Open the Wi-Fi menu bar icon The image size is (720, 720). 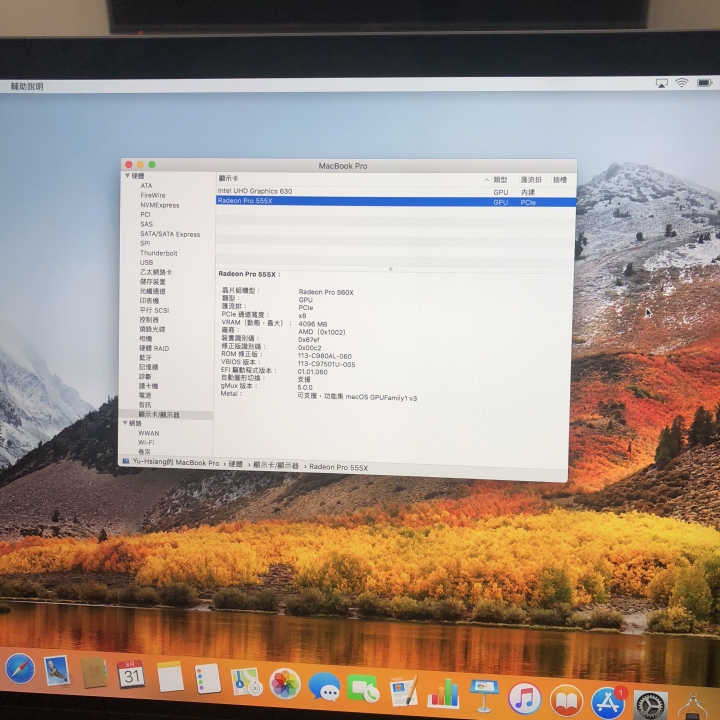point(682,83)
